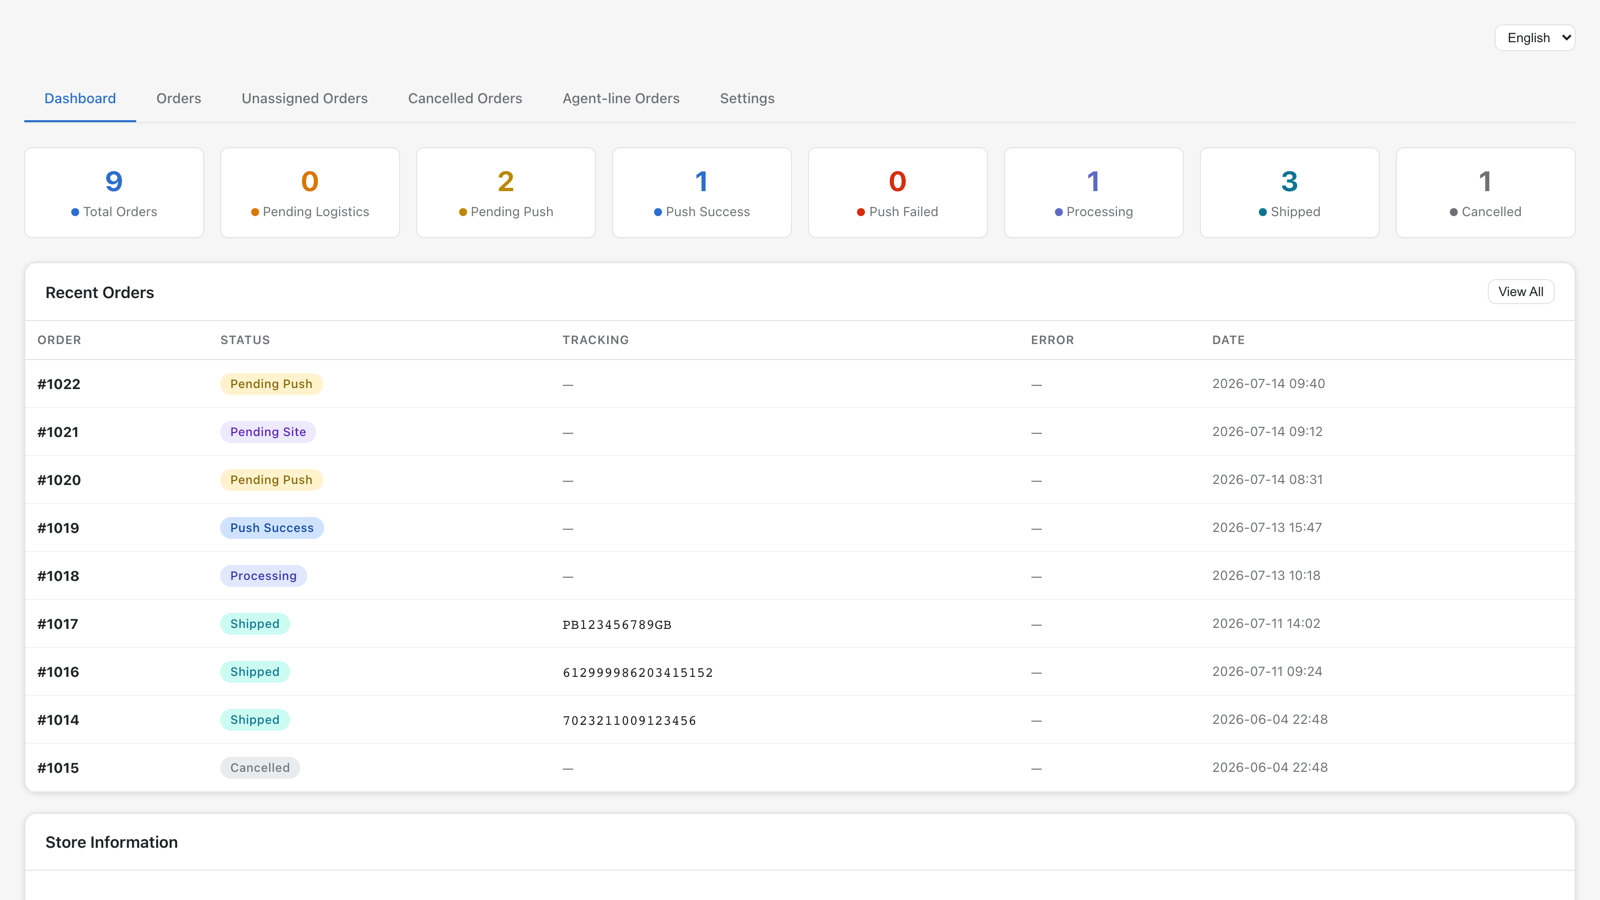This screenshot has width=1600, height=900.
Task: Click the date 2026-07-13 15:47
Action: [1267, 528]
